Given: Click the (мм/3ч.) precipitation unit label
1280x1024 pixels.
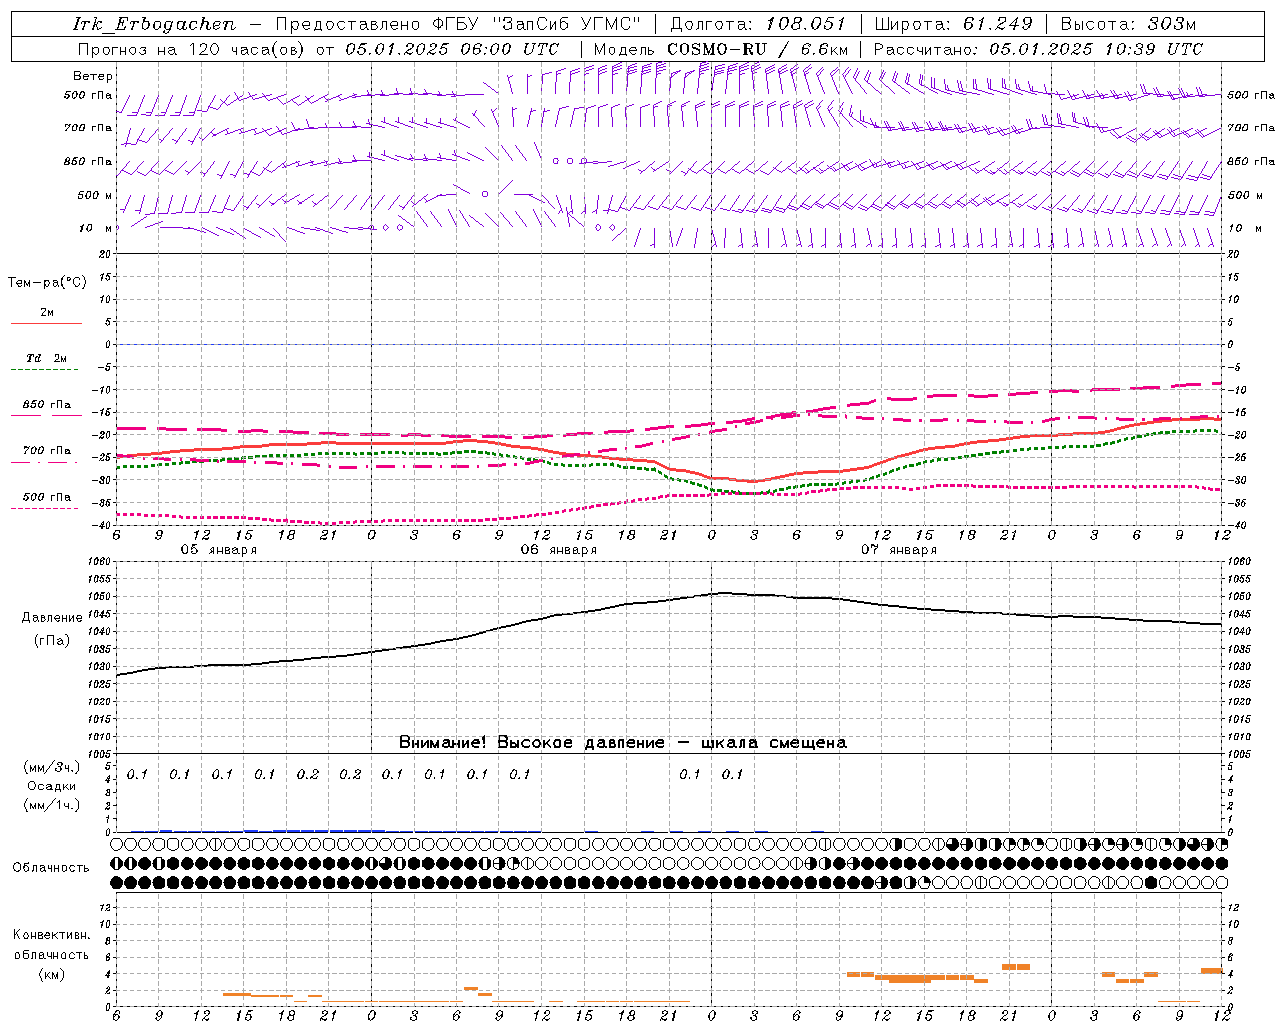Looking at the screenshot, I should click(x=52, y=767).
